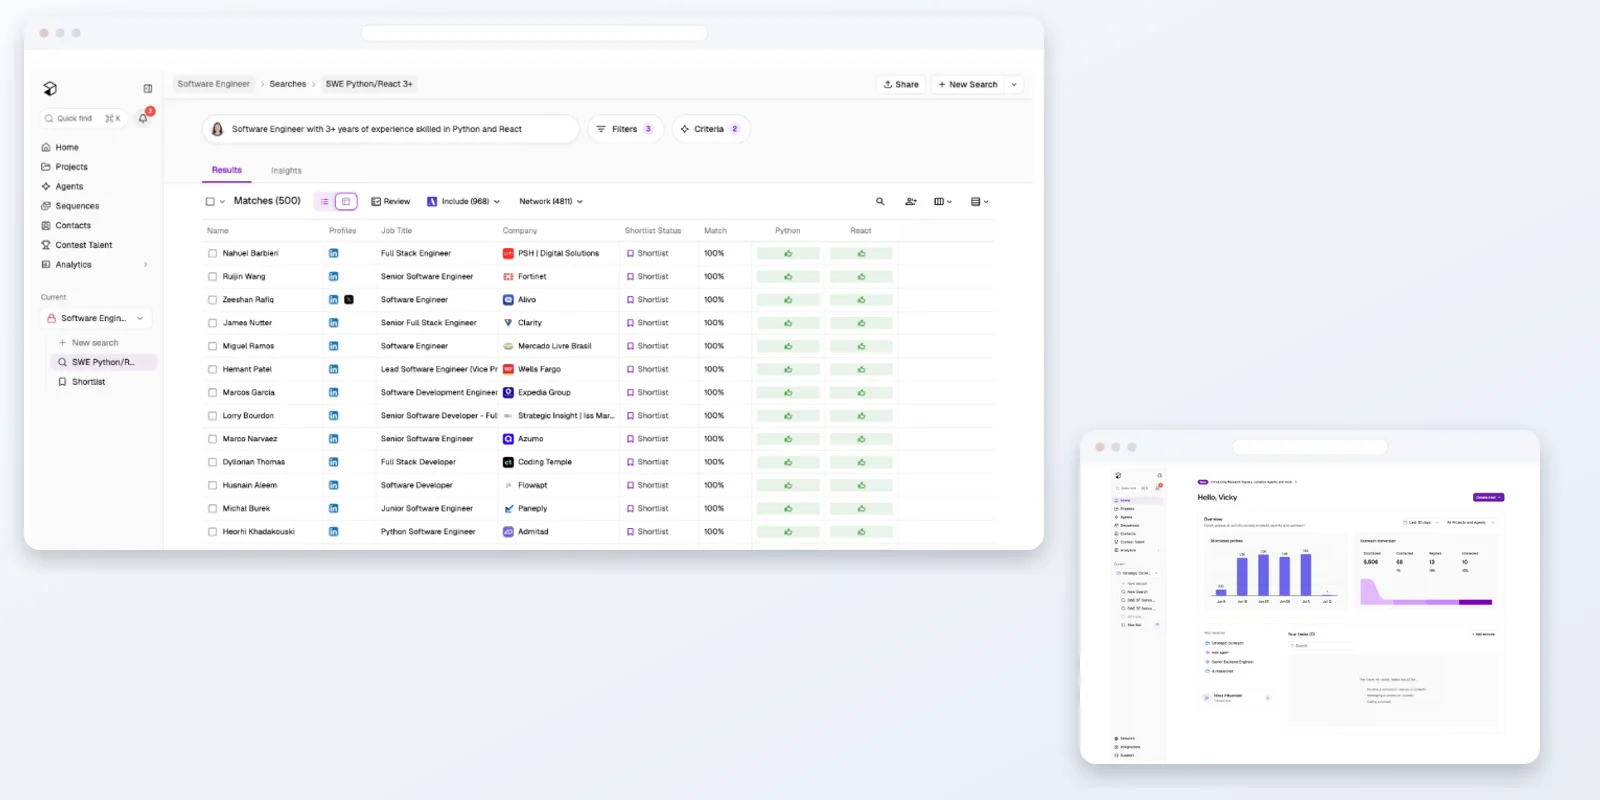Click the Expedia Group company logo
This screenshot has width=1600, height=800.
pyautogui.click(x=508, y=393)
